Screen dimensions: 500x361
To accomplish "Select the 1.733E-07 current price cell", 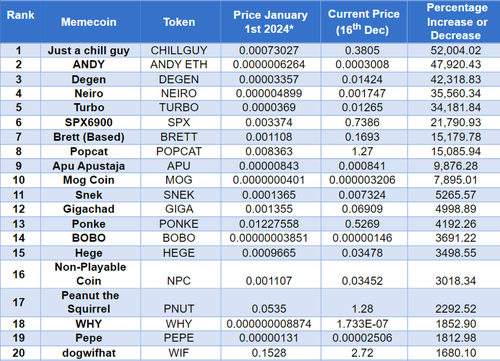I will (362, 324).
